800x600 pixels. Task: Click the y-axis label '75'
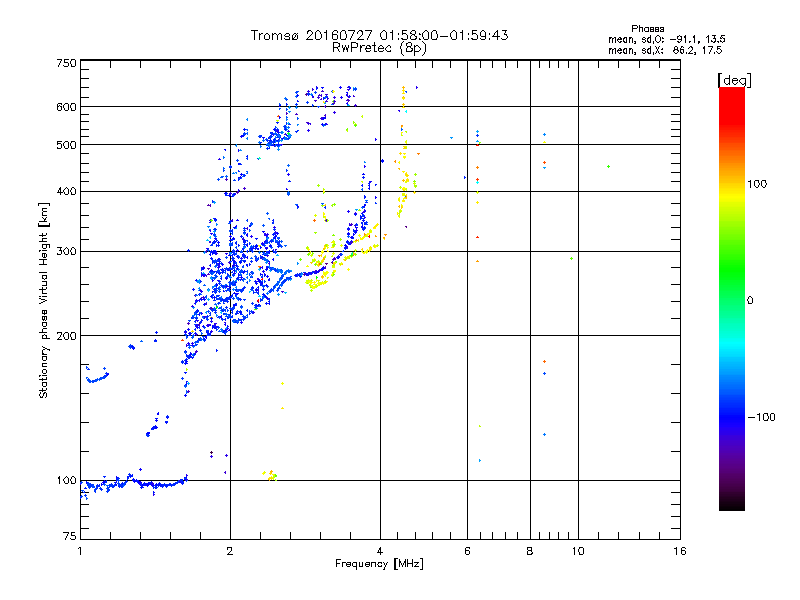[x=70, y=536]
